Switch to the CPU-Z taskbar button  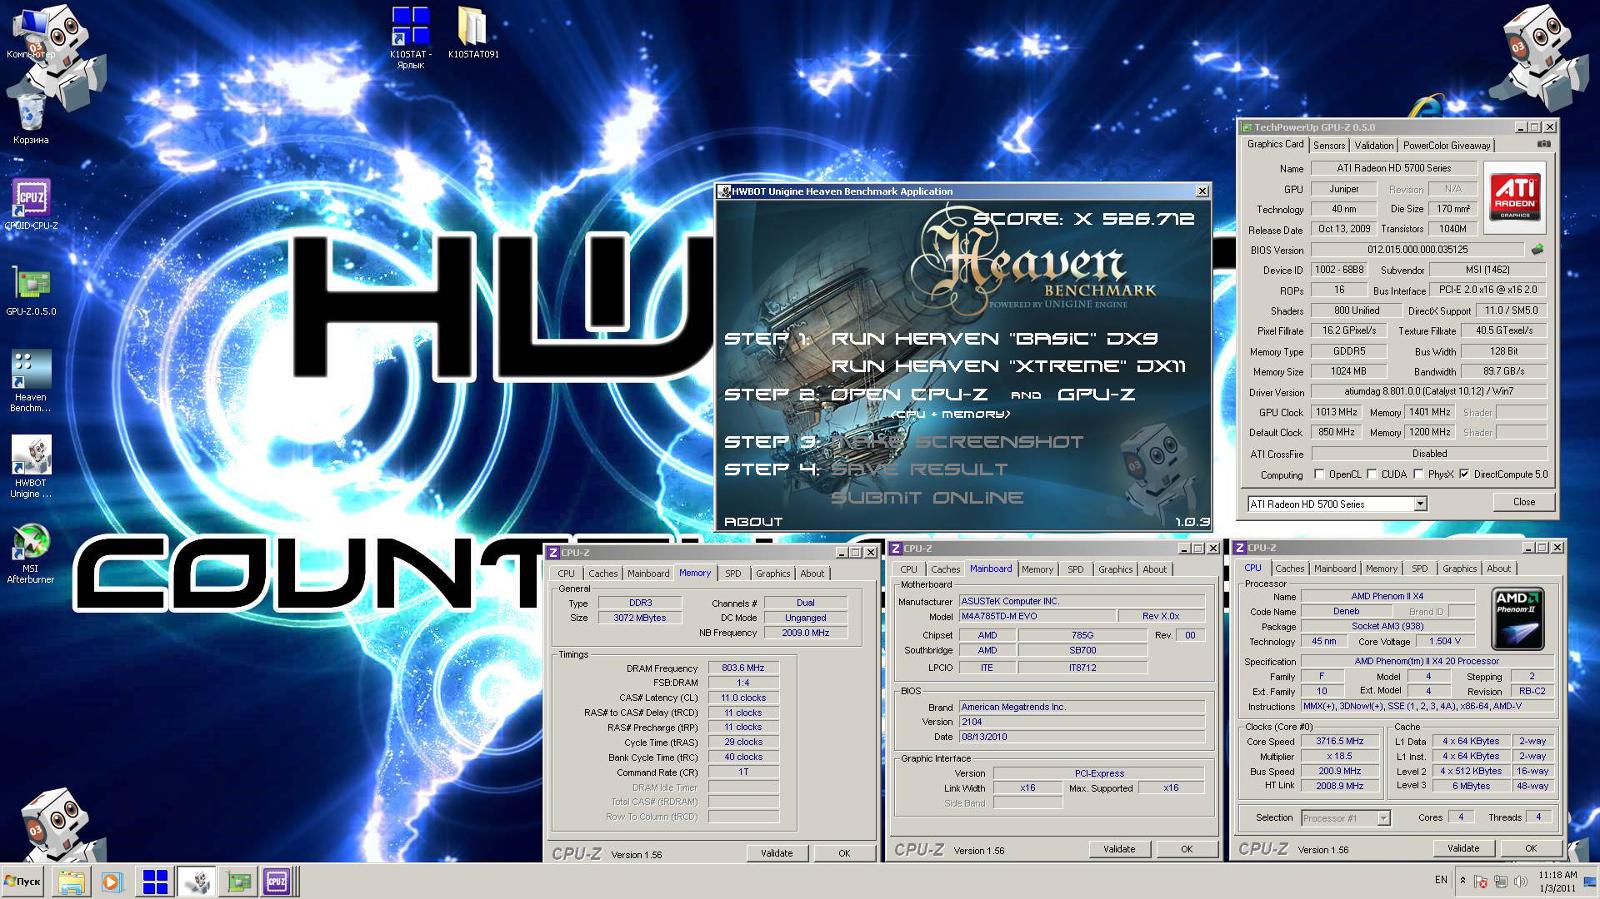point(277,881)
